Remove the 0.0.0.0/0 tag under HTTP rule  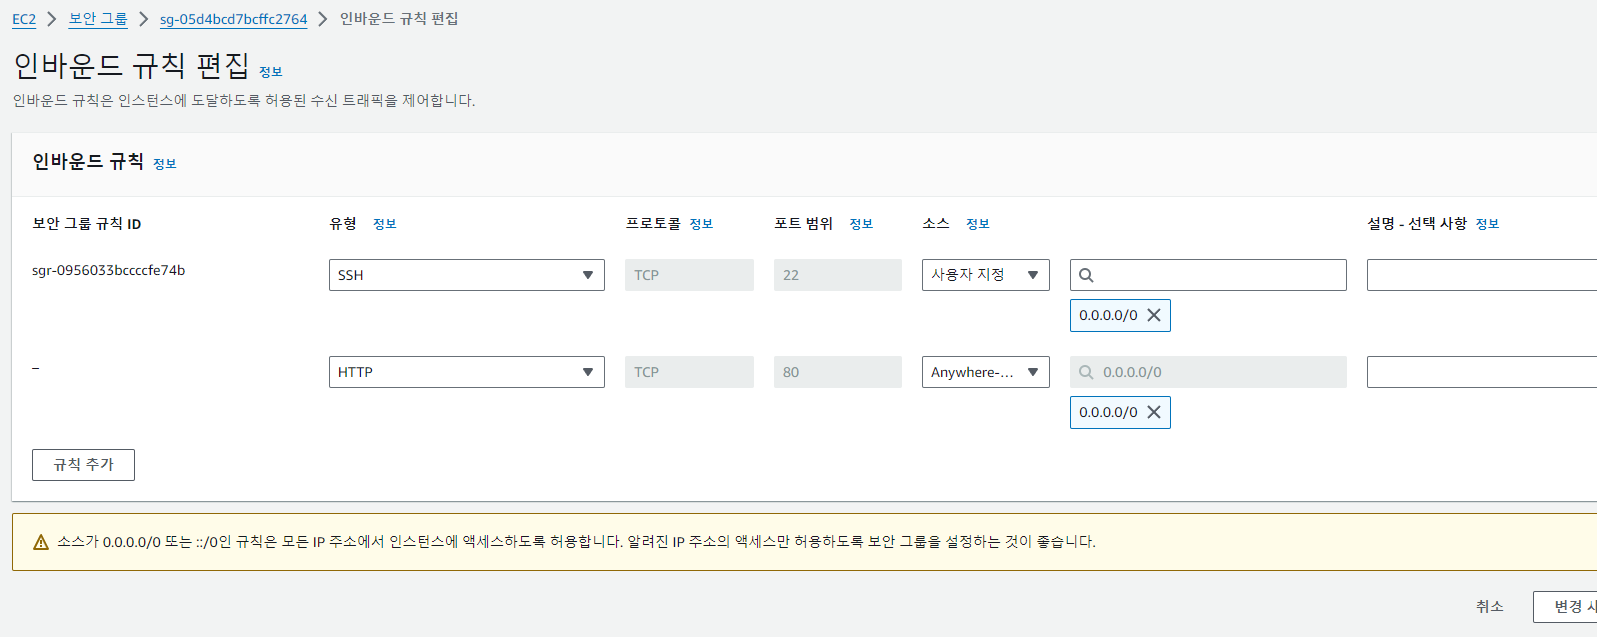(1154, 412)
